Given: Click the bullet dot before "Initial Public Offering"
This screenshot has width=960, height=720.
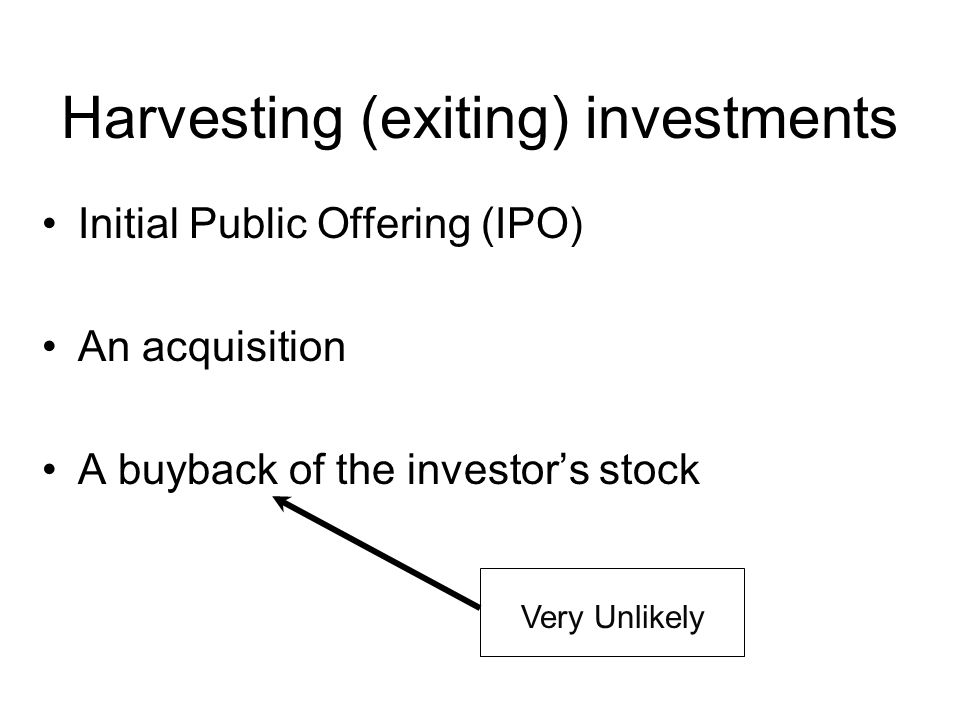Looking at the screenshot, I should coord(50,224).
